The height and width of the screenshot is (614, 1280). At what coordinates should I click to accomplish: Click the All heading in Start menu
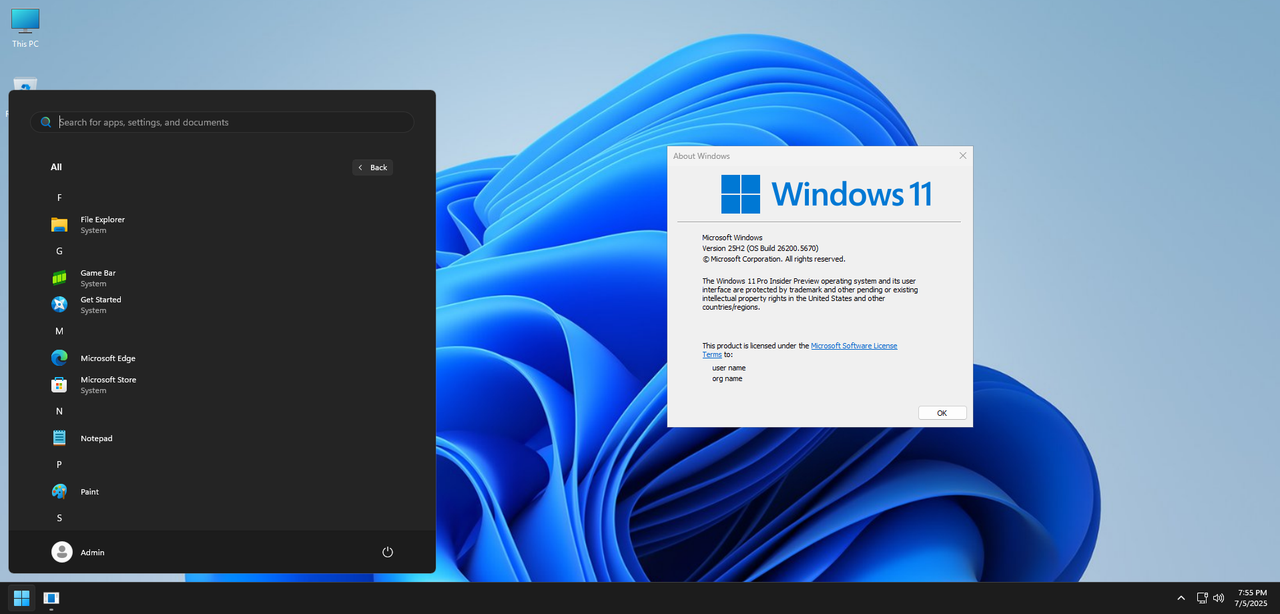click(56, 167)
